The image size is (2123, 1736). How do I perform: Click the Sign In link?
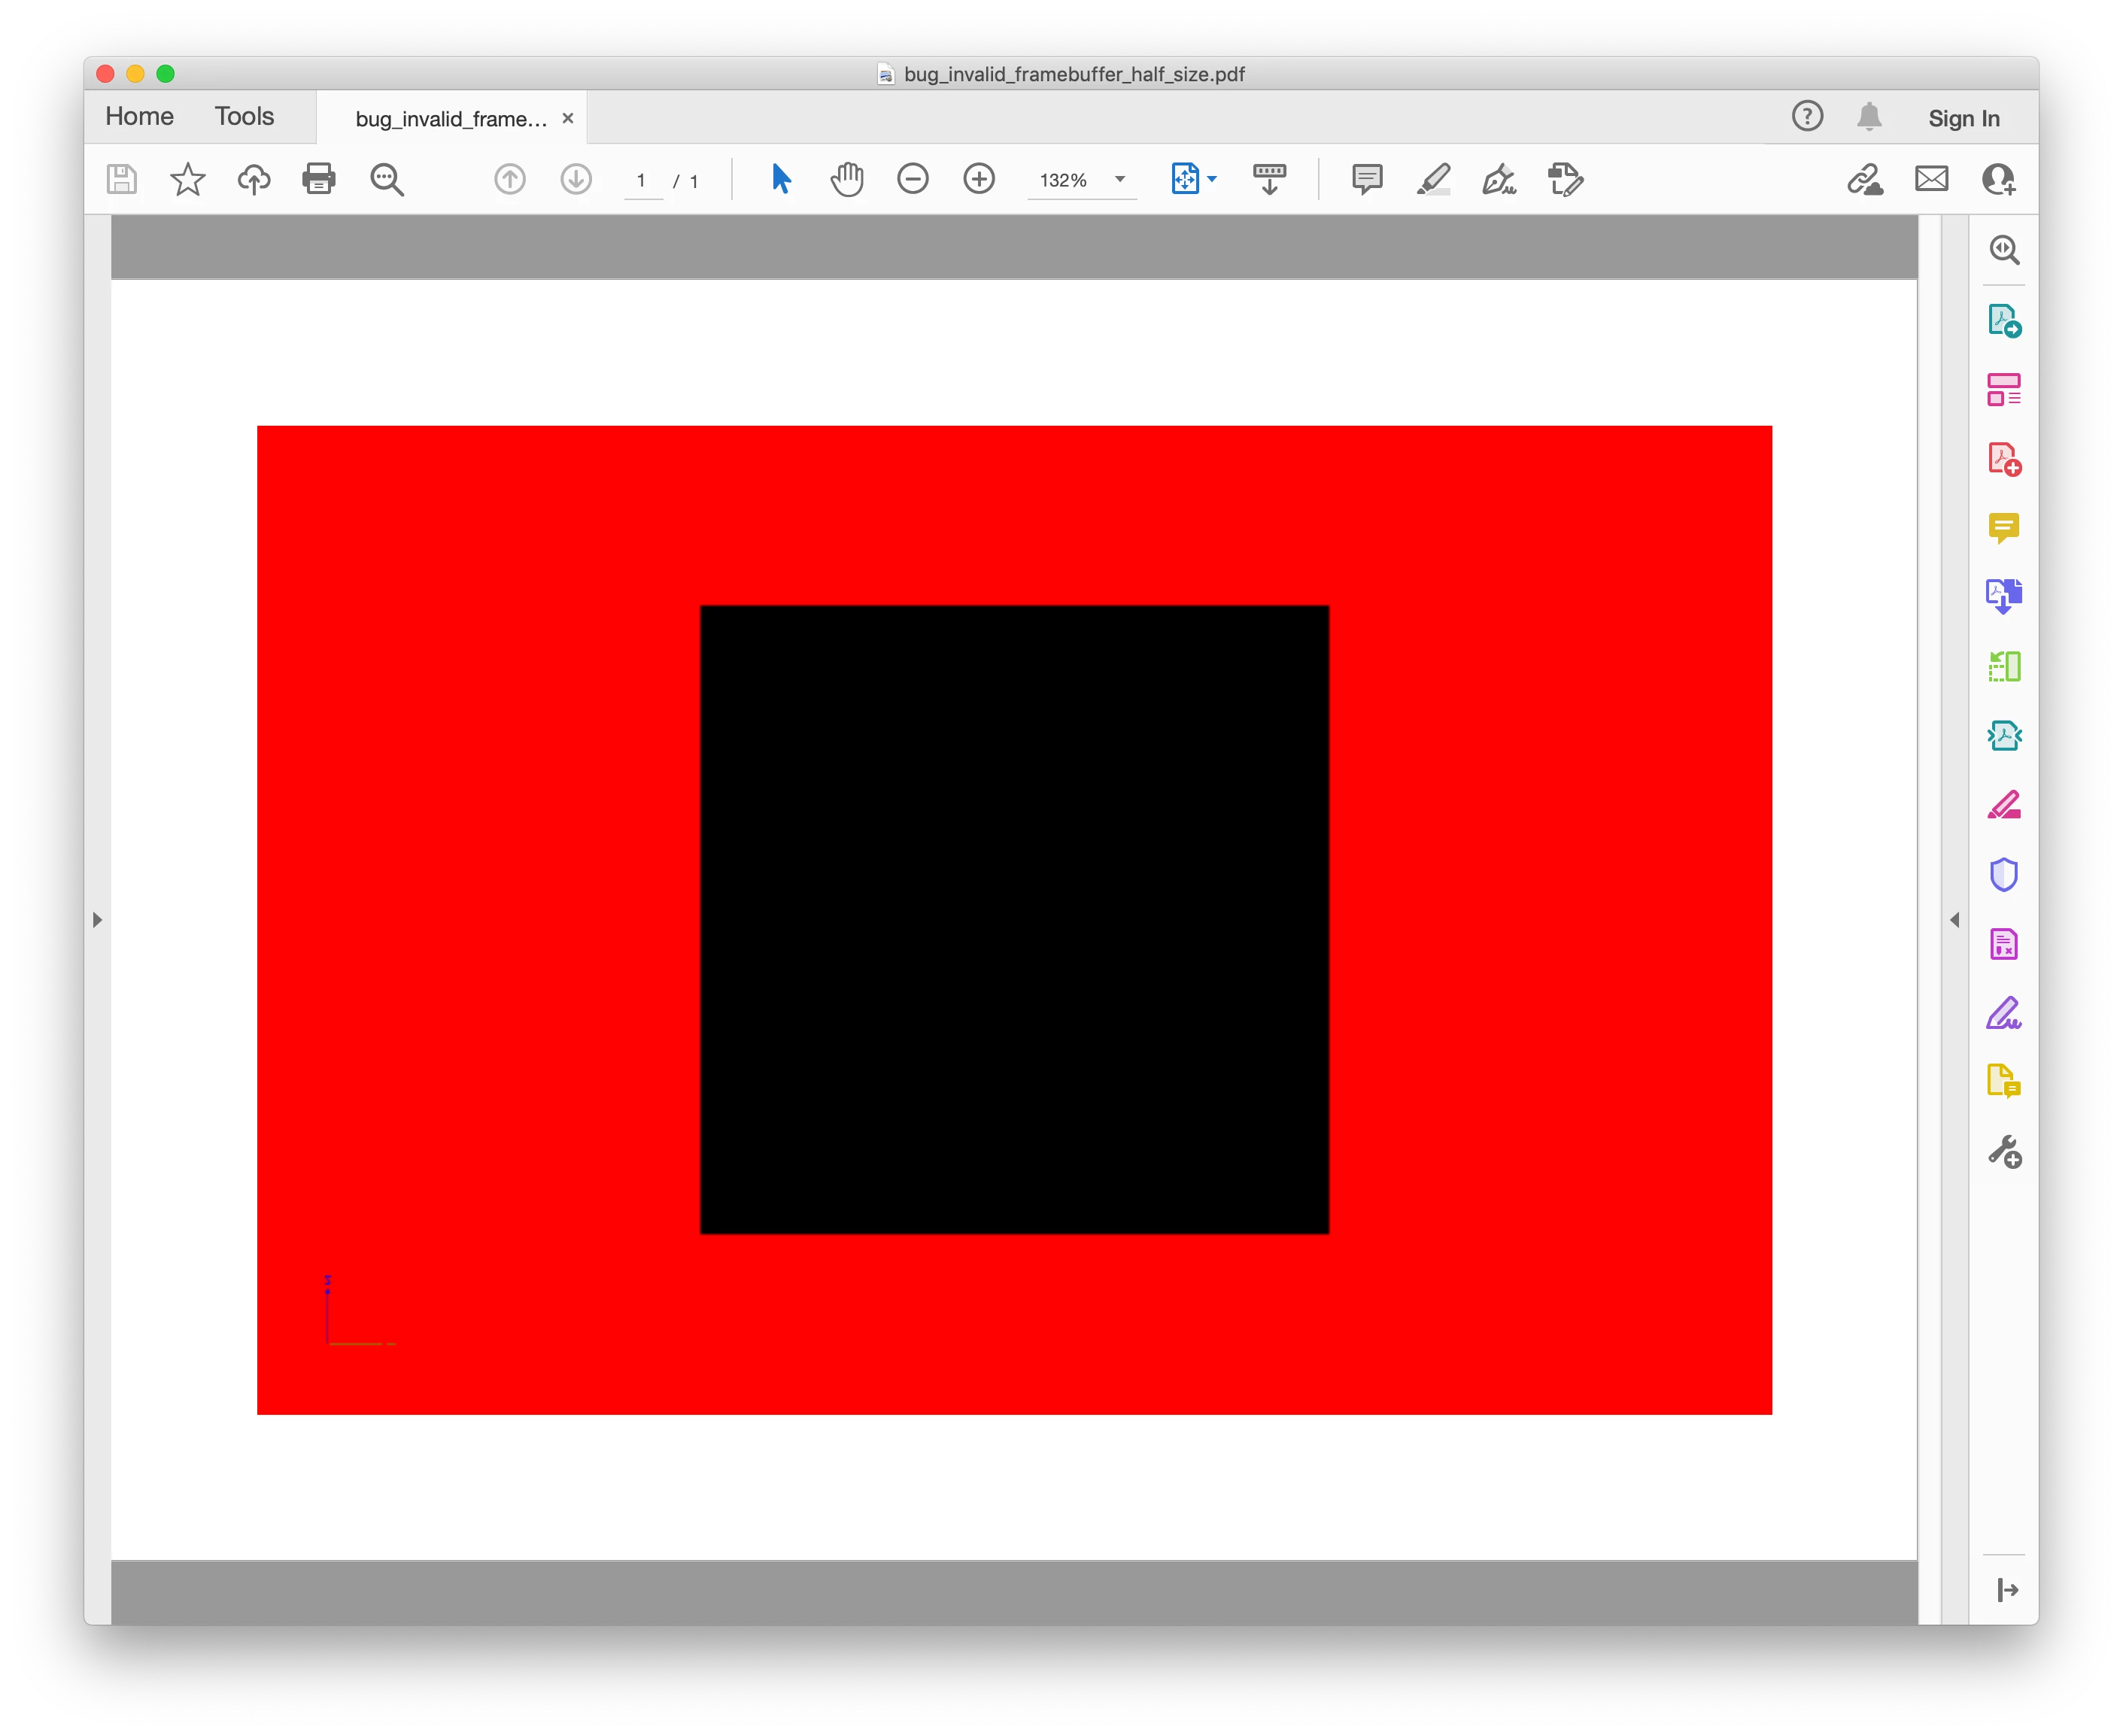(1963, 119)
